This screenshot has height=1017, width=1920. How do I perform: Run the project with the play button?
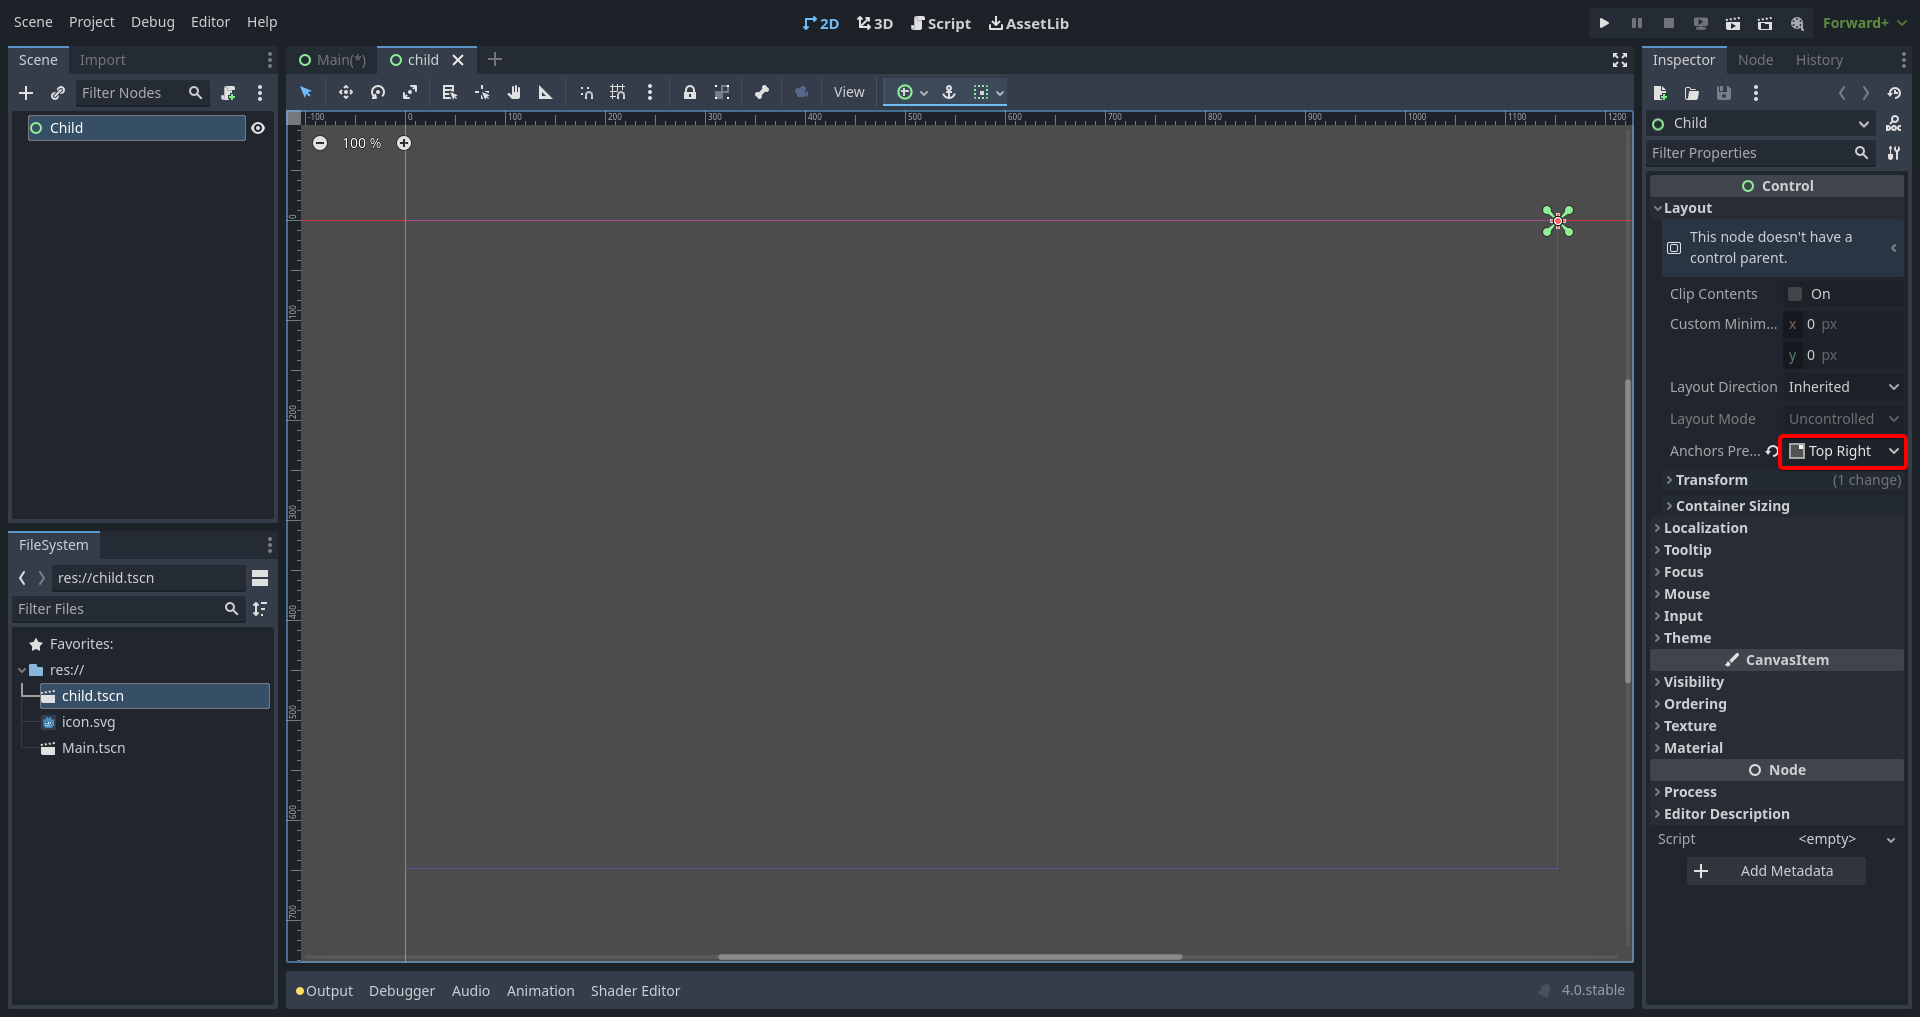pyautogui.click(x=1604, y=22)
